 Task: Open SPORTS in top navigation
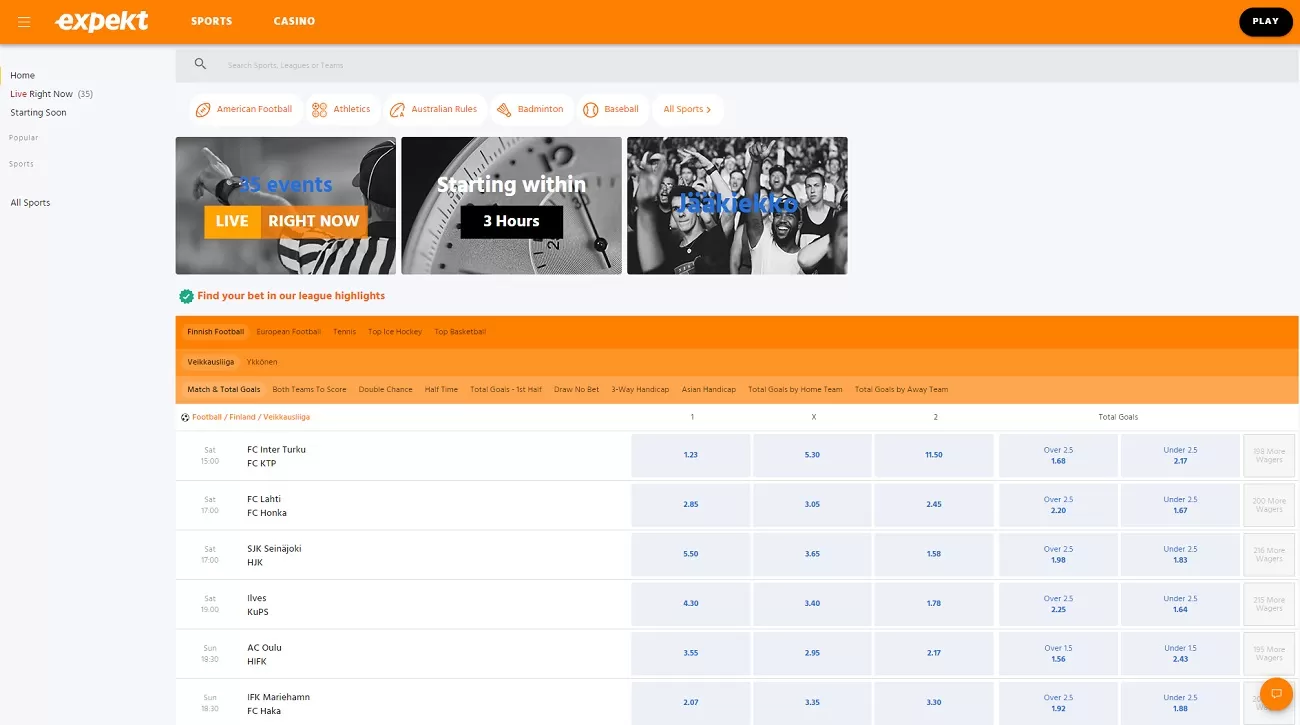211,21
